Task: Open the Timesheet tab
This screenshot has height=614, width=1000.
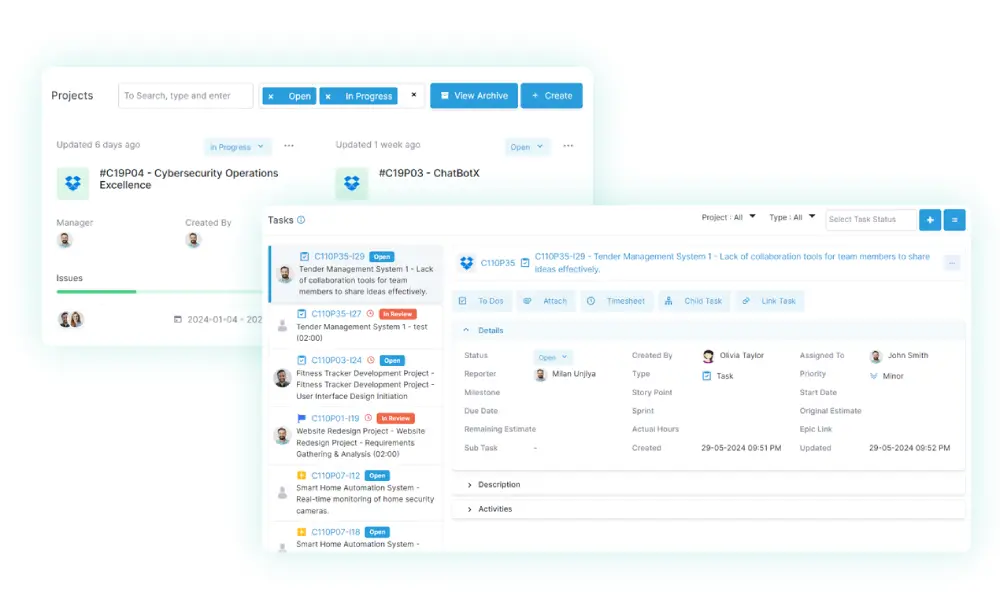Action: (x=617, y=301)
